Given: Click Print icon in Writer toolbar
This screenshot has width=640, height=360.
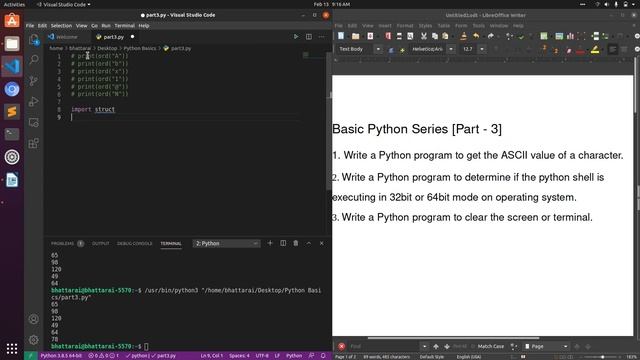Looking at the screenshot, I should click(x=399, y=36).
